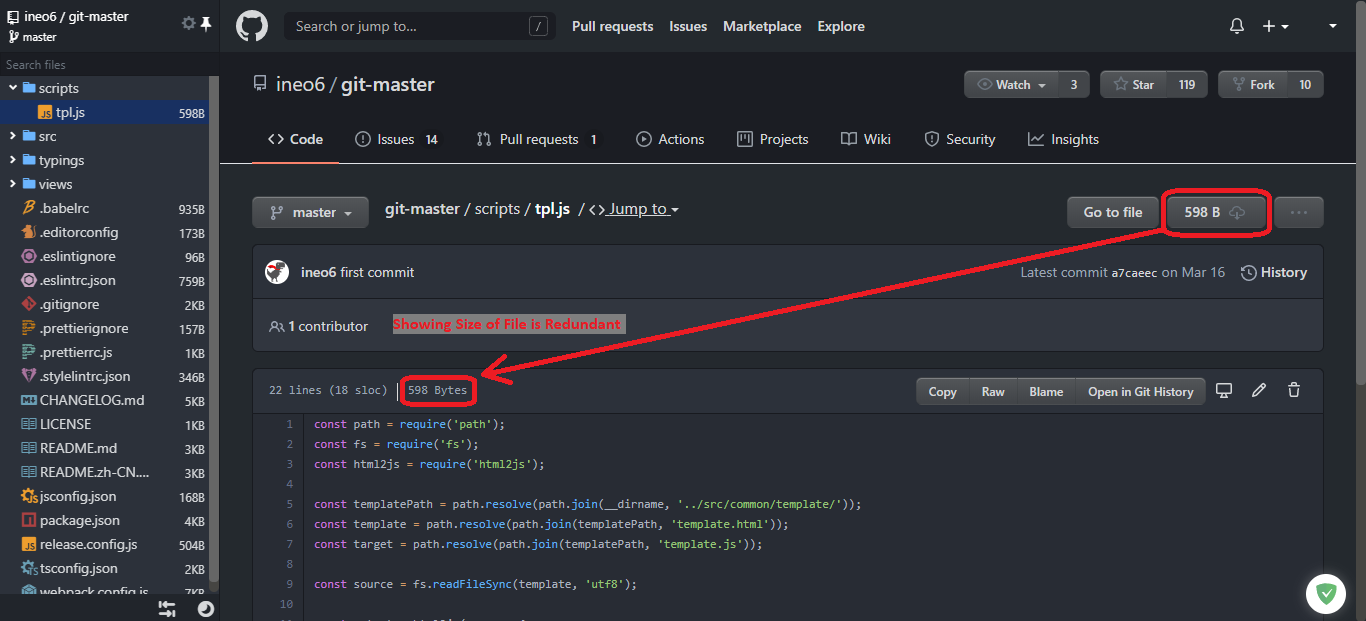Open the notifications bell

tap(1237, 26)
